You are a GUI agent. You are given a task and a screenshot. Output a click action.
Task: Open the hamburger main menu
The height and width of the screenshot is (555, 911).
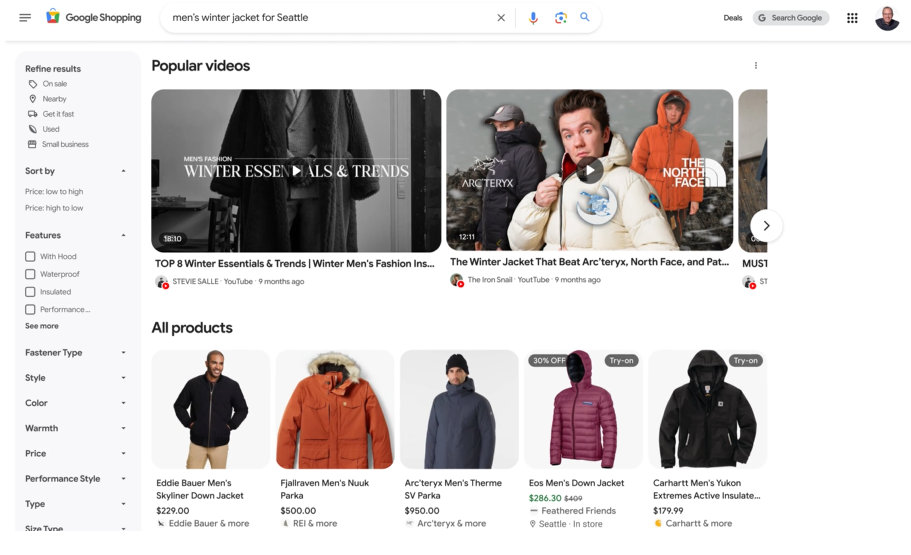coord(25,17)
